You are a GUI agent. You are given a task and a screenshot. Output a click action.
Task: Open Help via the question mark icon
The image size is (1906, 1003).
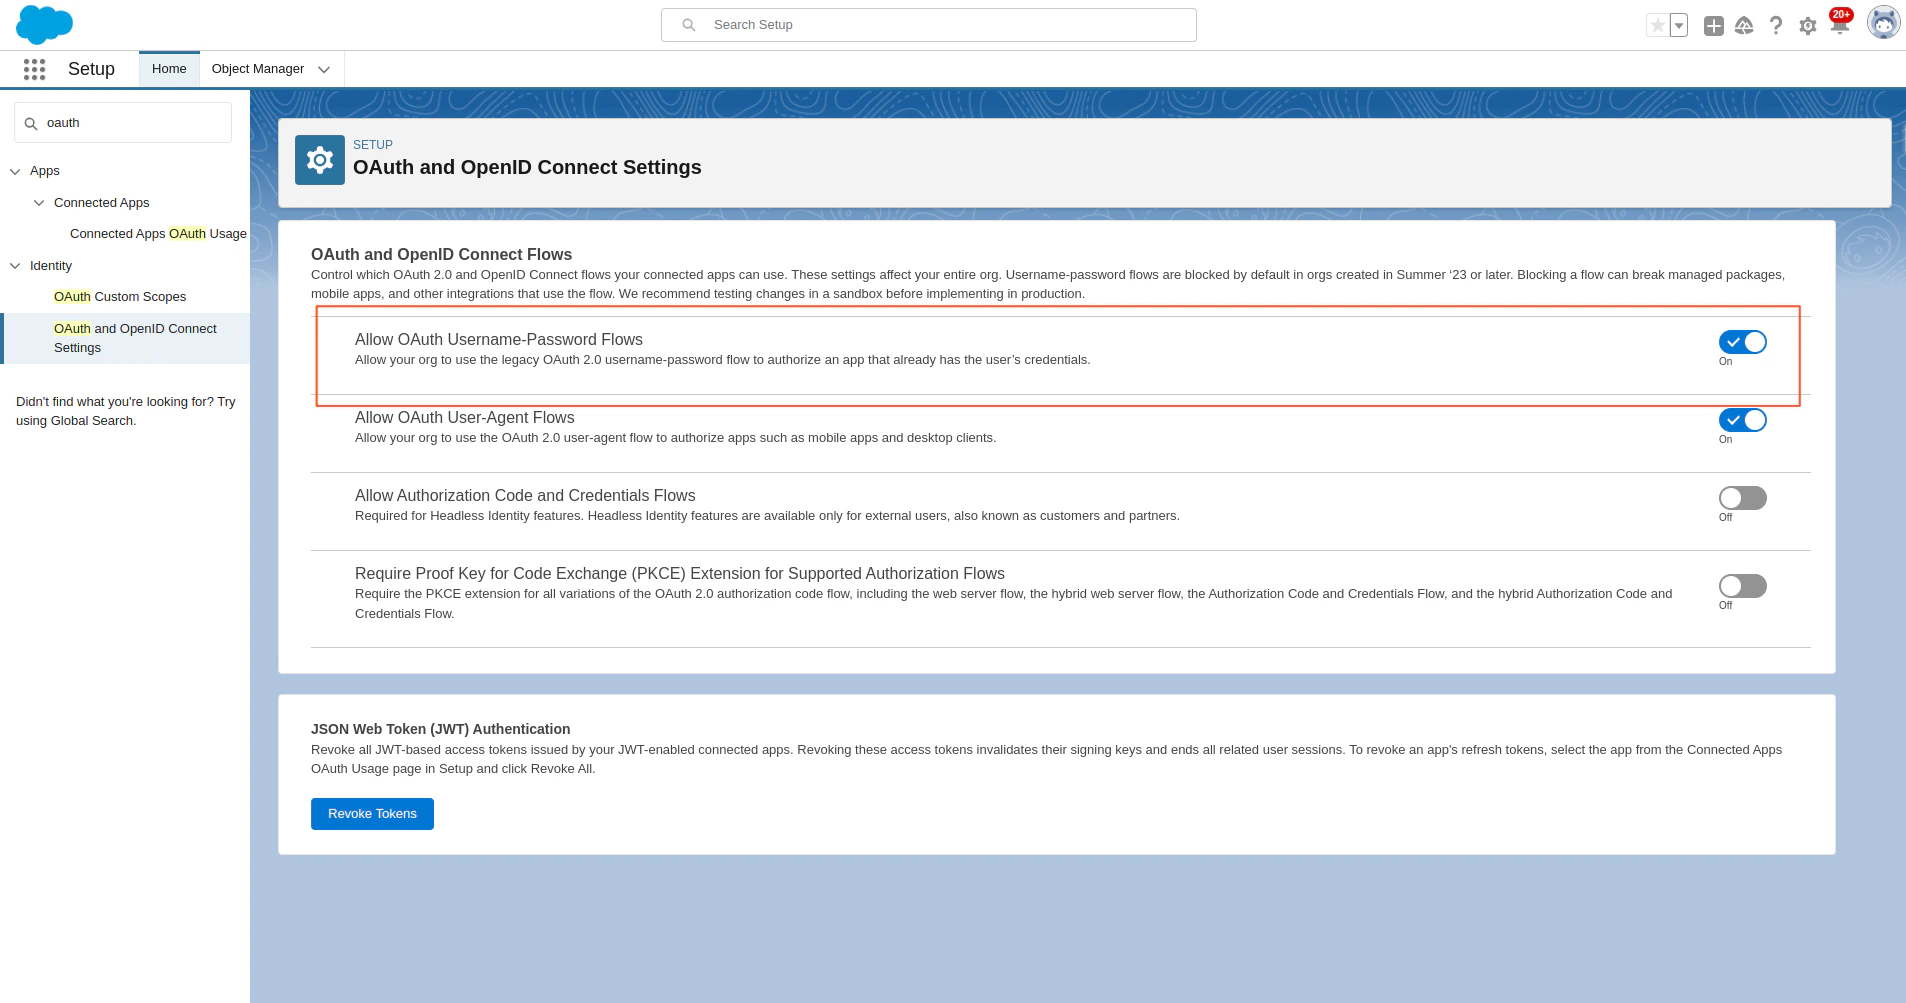(x=1776, y=25)
